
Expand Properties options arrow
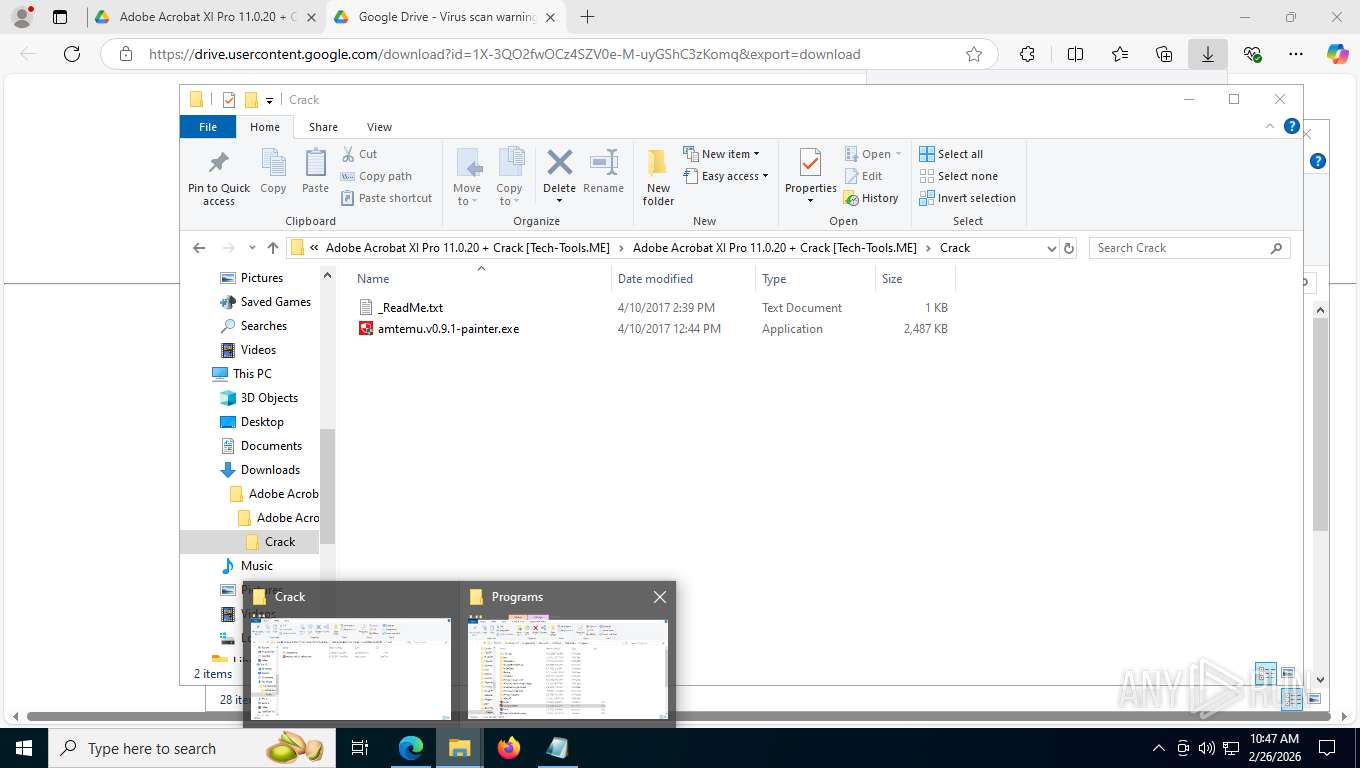(810, 201)
